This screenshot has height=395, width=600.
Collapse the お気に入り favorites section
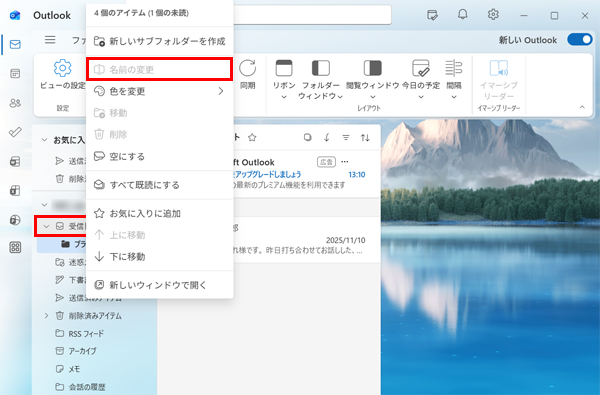tap(44, 140)
